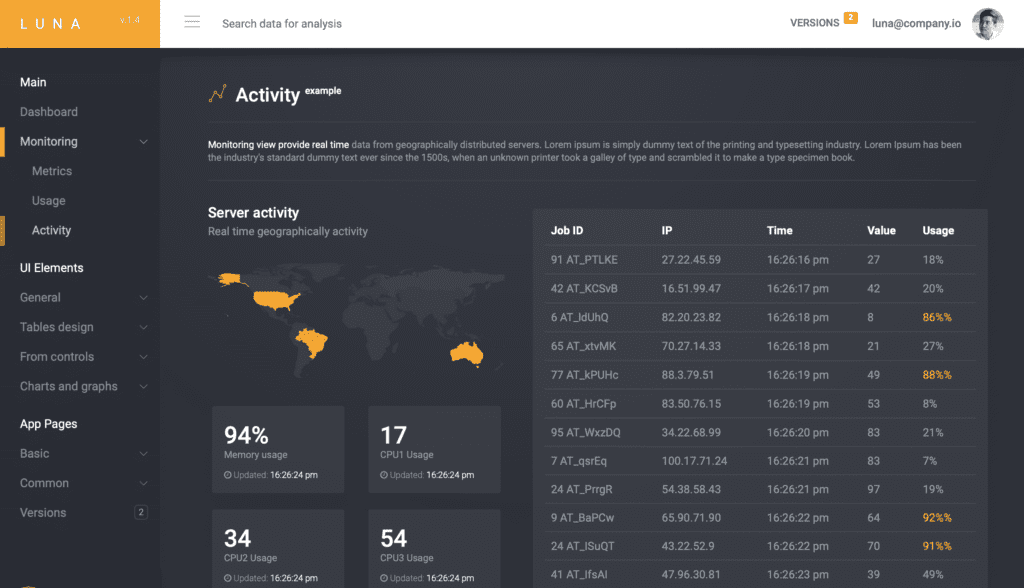
Task: Go to Dashboard in sidebar
Action: (49, 112)
